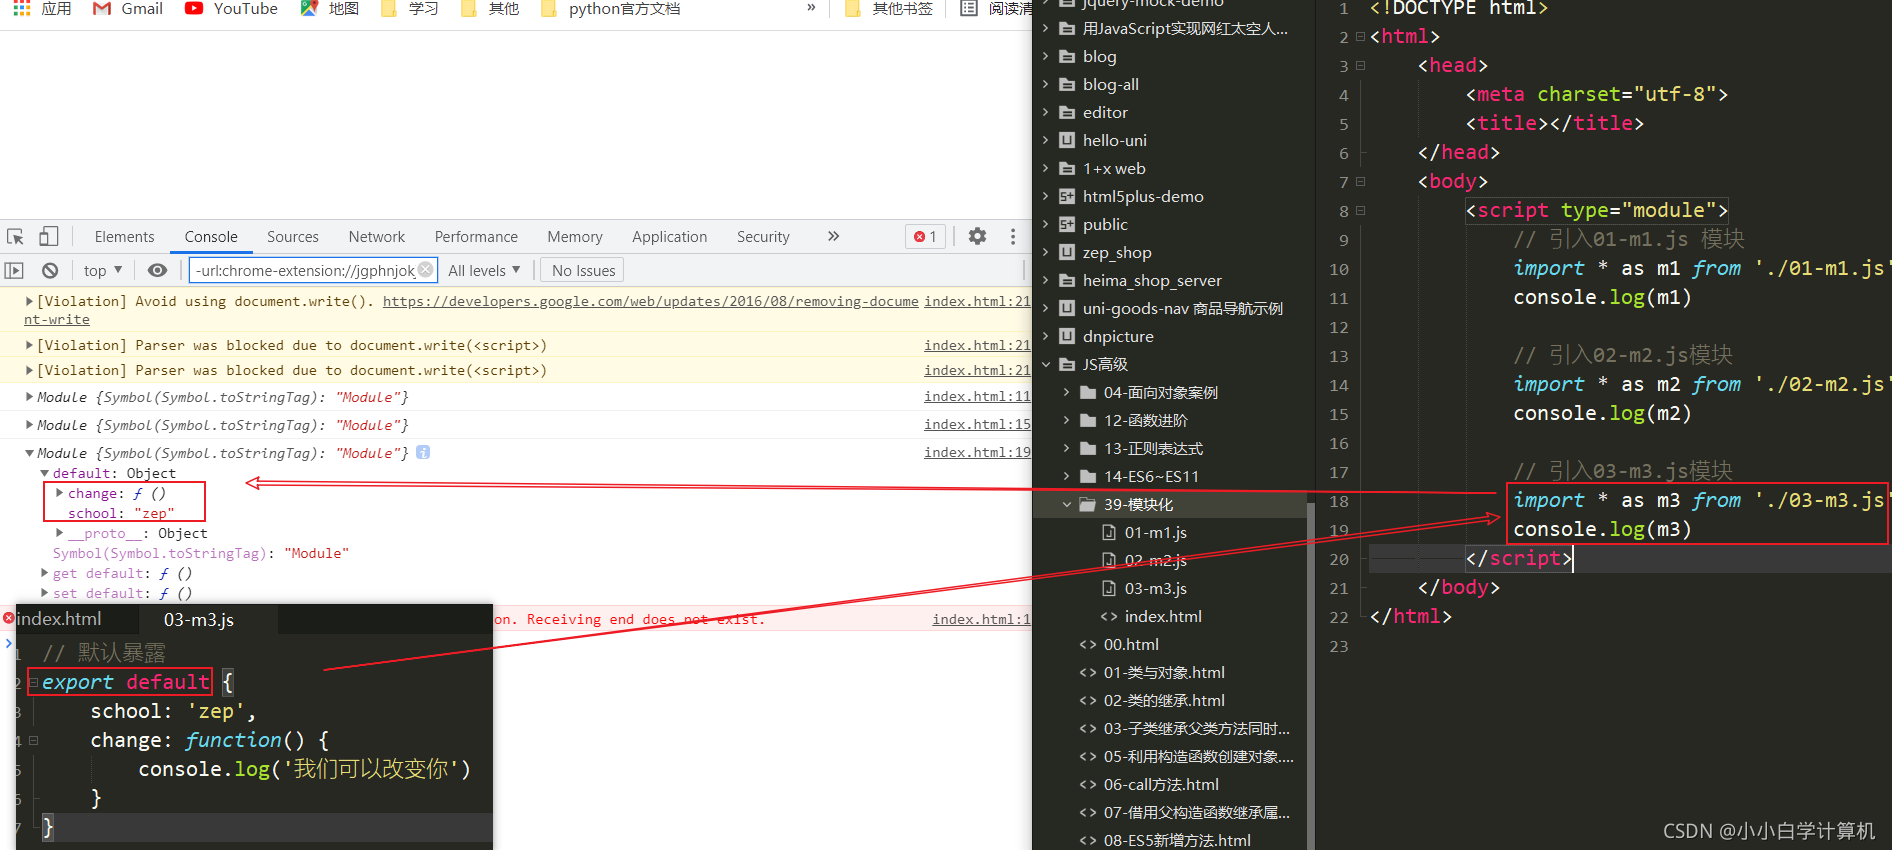Image resolution: width=1892 pixels, height=850 pixels.
Task: Open the Application tab
Action: 670,237
